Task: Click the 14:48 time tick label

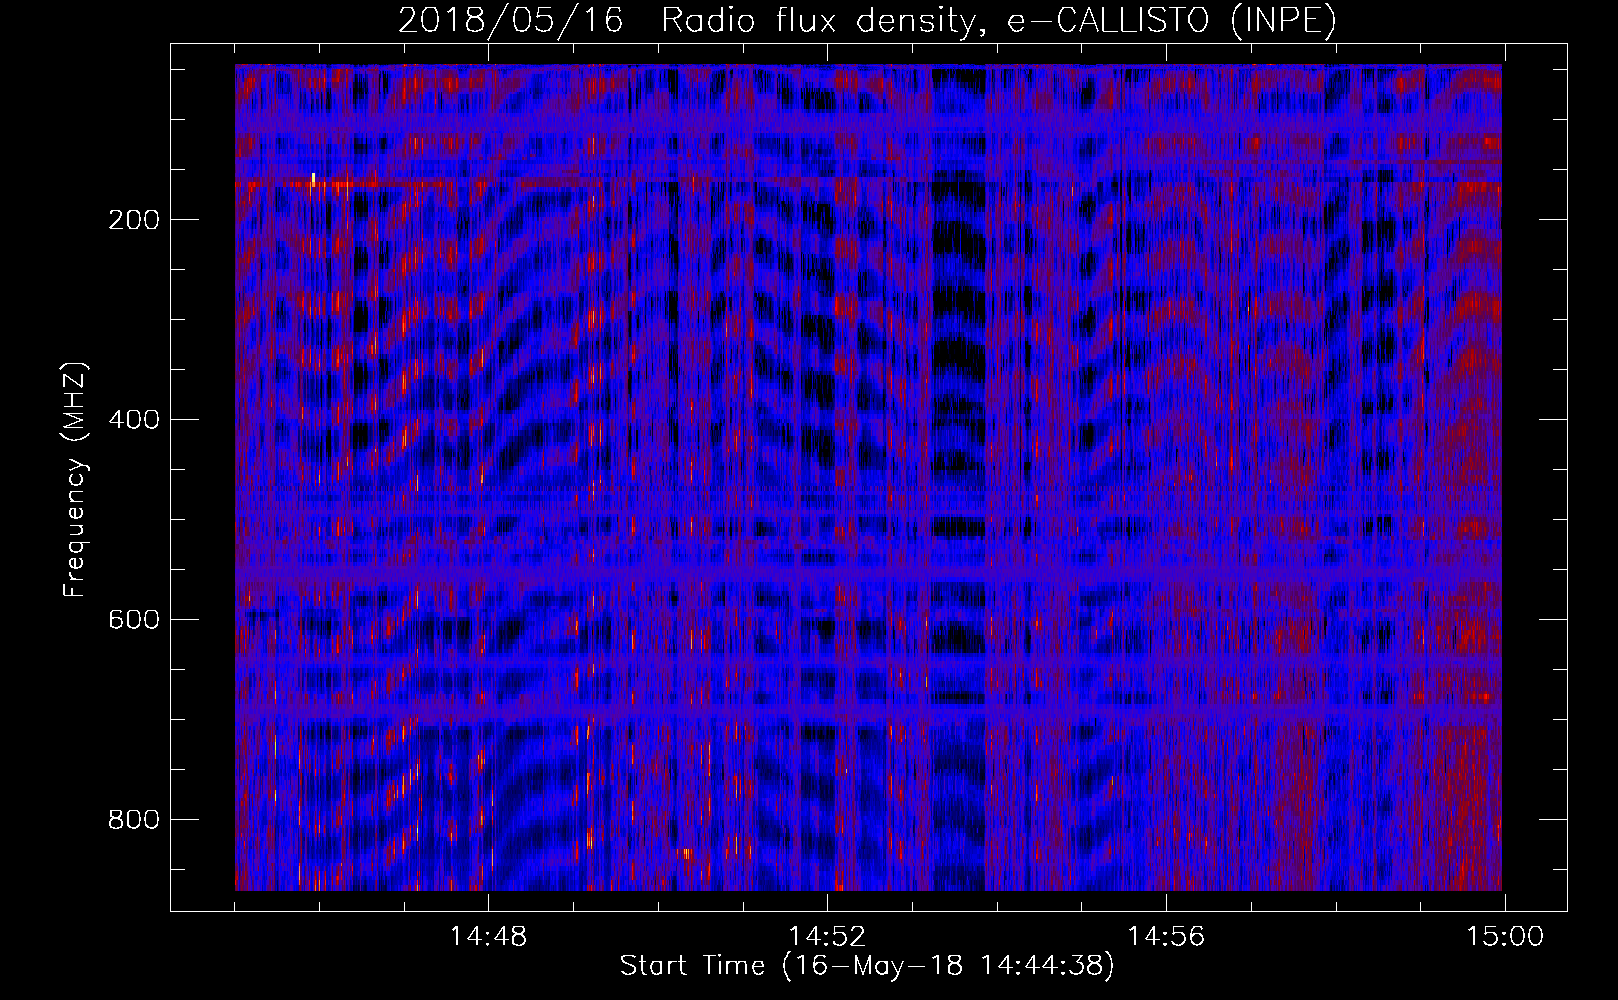Action: click(488, 937)
